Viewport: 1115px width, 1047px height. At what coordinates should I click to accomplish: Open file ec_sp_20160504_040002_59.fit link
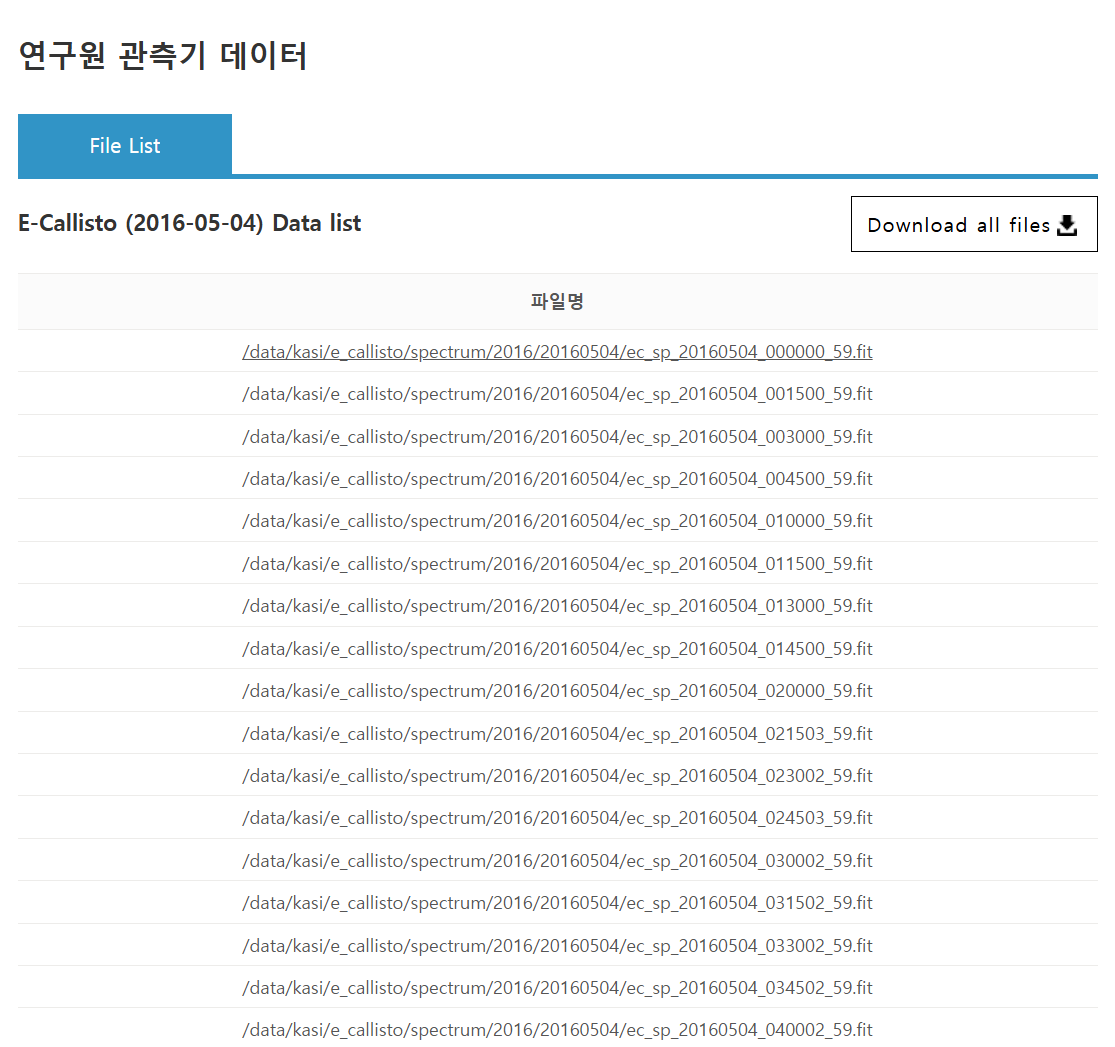(x=557, y=1030)
